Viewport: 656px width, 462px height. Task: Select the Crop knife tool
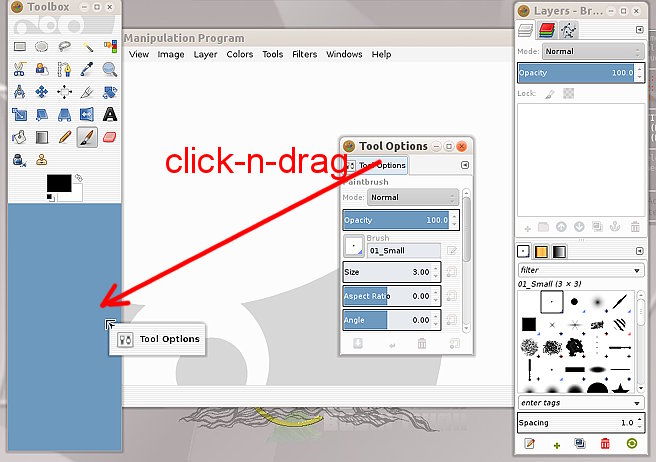coord(87,92)
